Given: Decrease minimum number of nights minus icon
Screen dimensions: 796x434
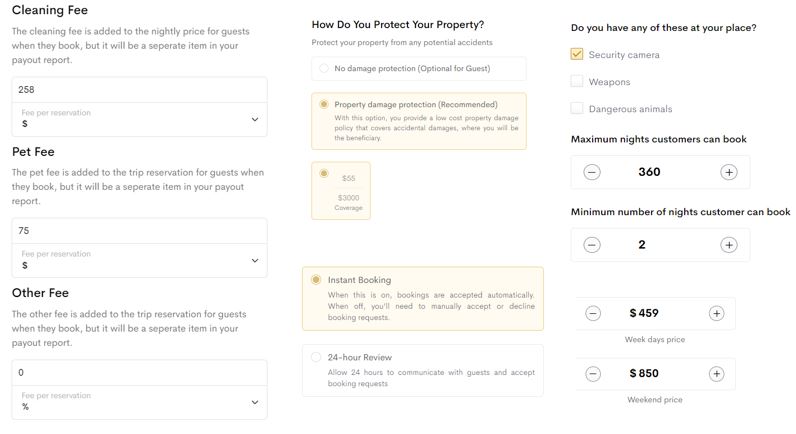Looking at the screenshot, I should tap(591, 245).
